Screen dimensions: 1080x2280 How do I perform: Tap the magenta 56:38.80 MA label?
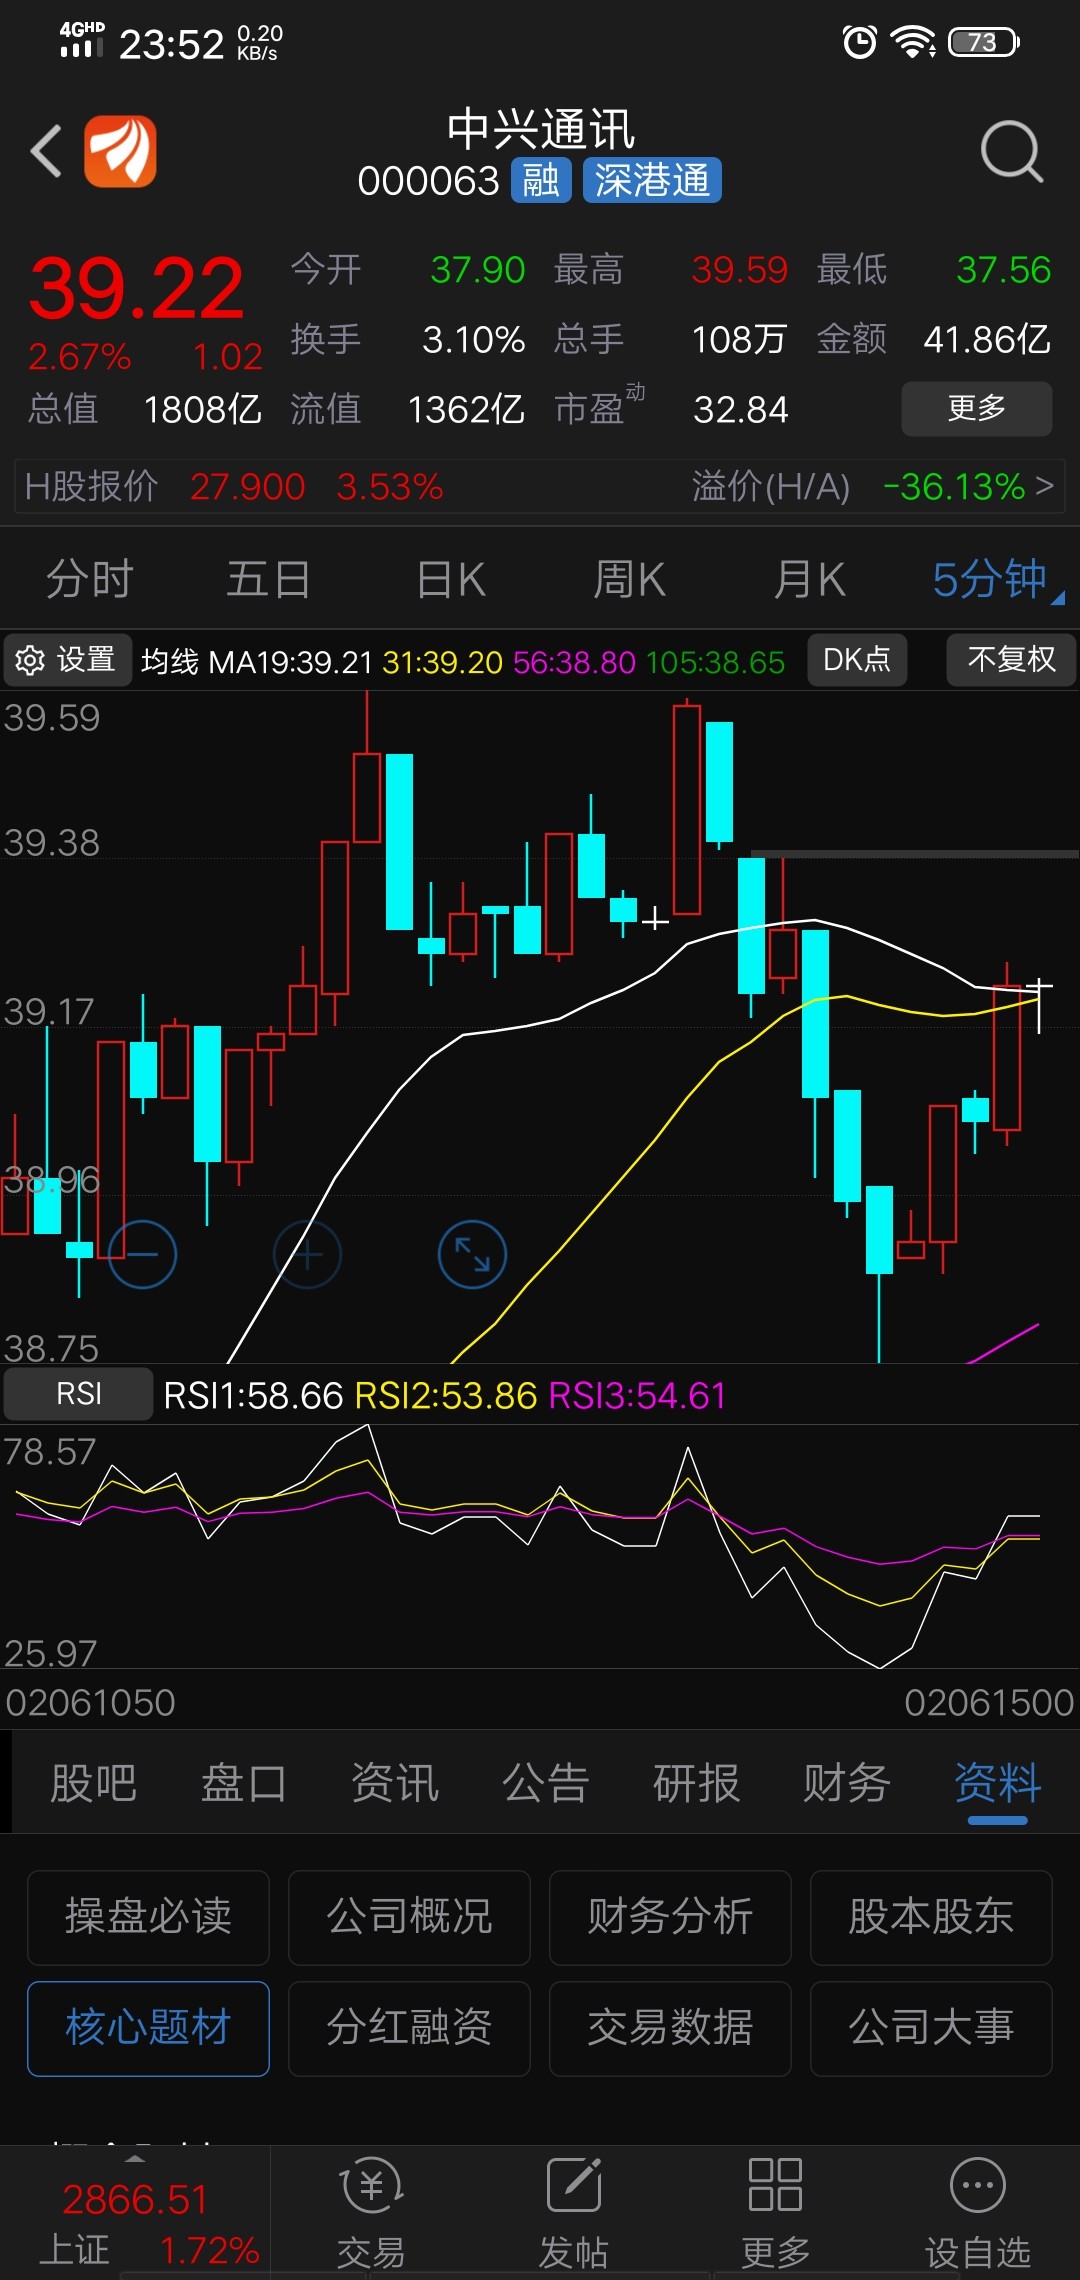574,662
